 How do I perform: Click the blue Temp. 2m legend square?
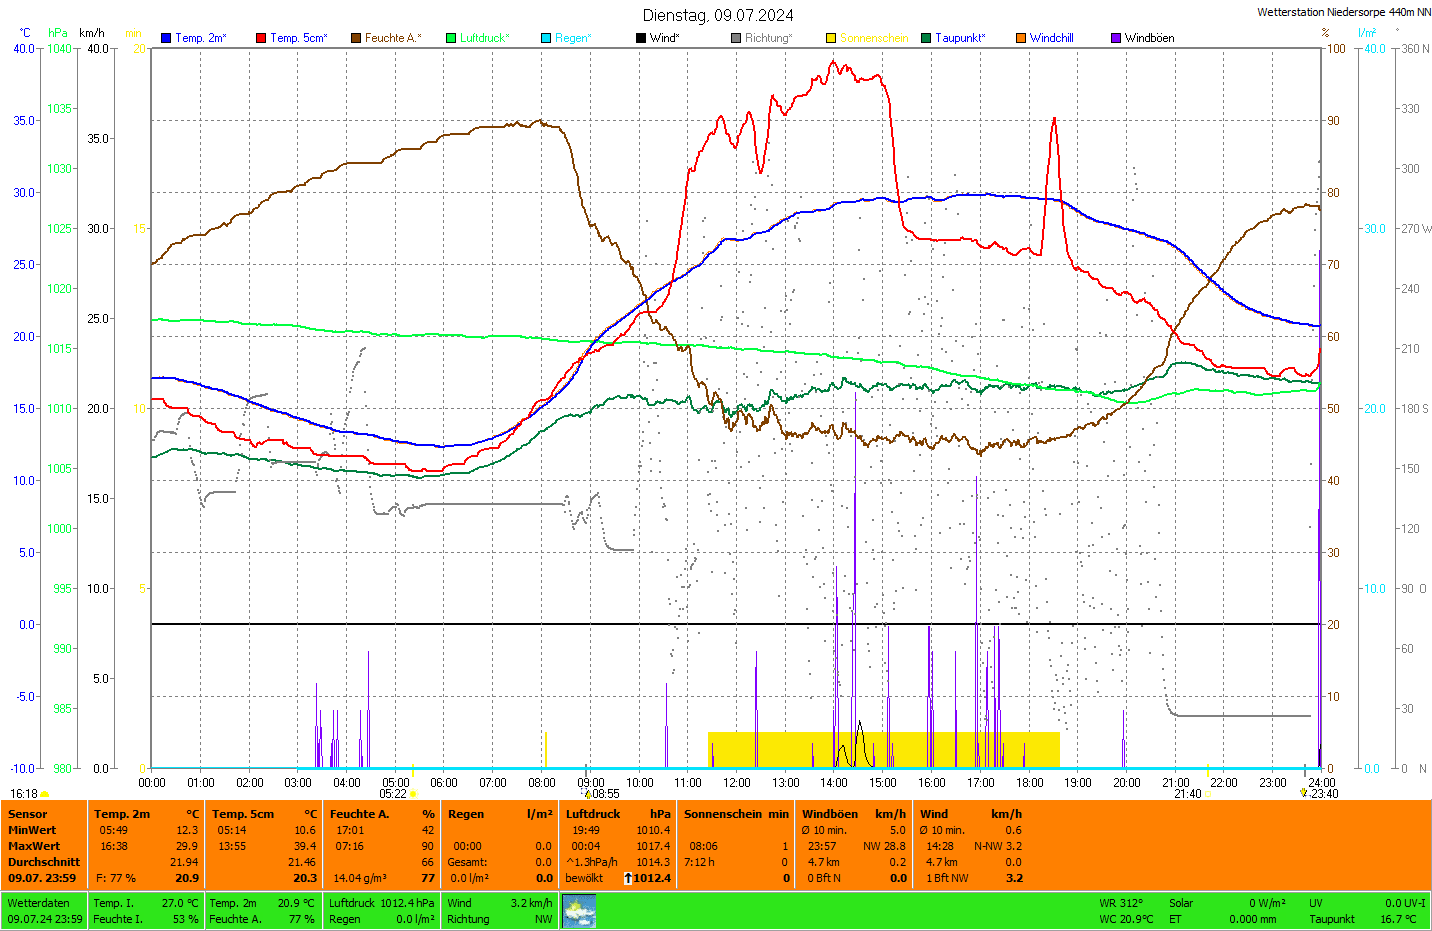point(166,38)
